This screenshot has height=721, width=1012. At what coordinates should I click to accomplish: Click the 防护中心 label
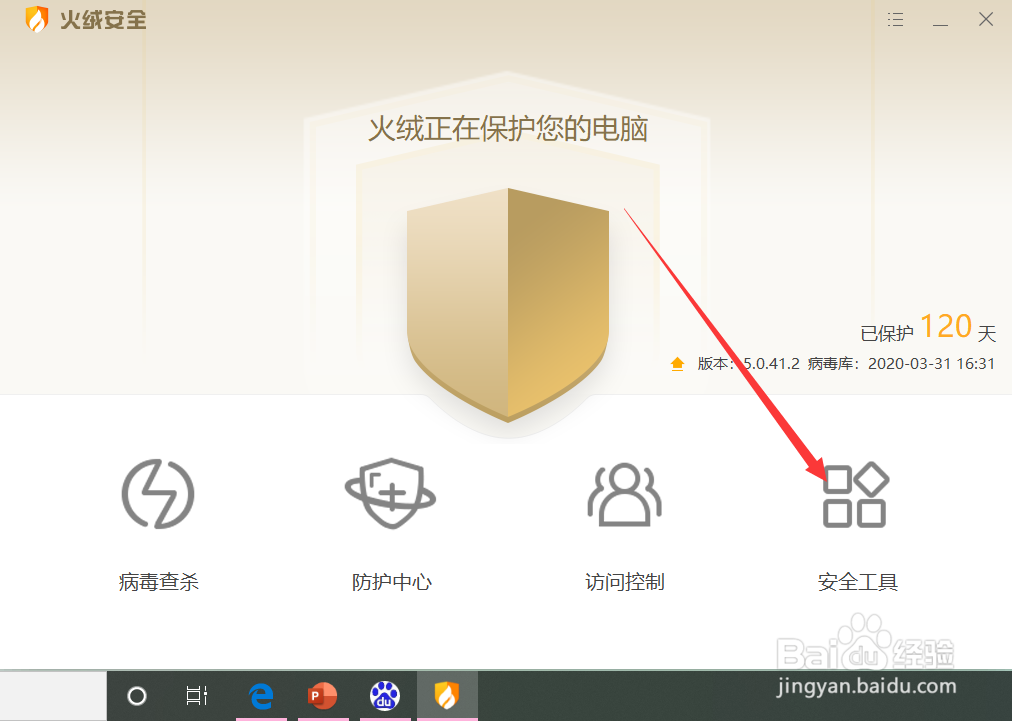(392, 582)
